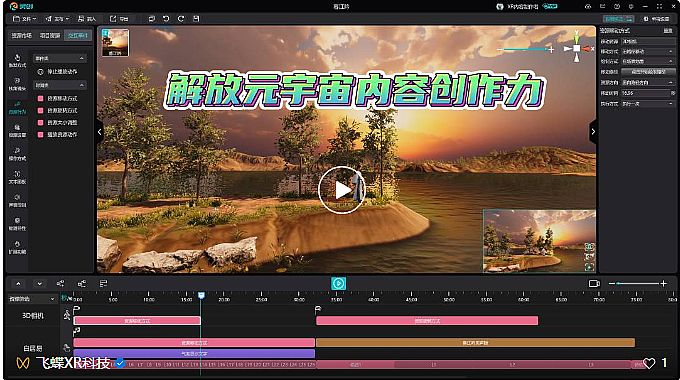Toggle the 3D camera track icon
The width and height of the screenshot is (680, 380).
(x=67, y=315)
